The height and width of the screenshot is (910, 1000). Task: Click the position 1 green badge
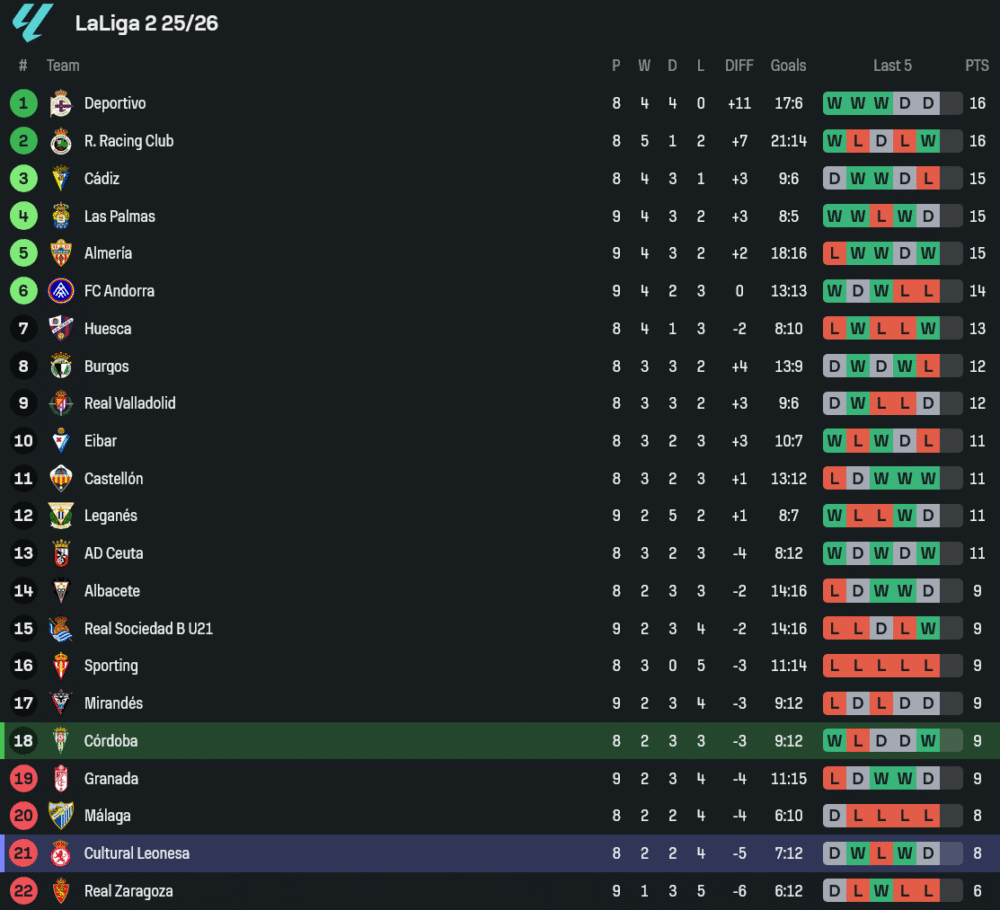pyautogui.click(x=24, y=104)
